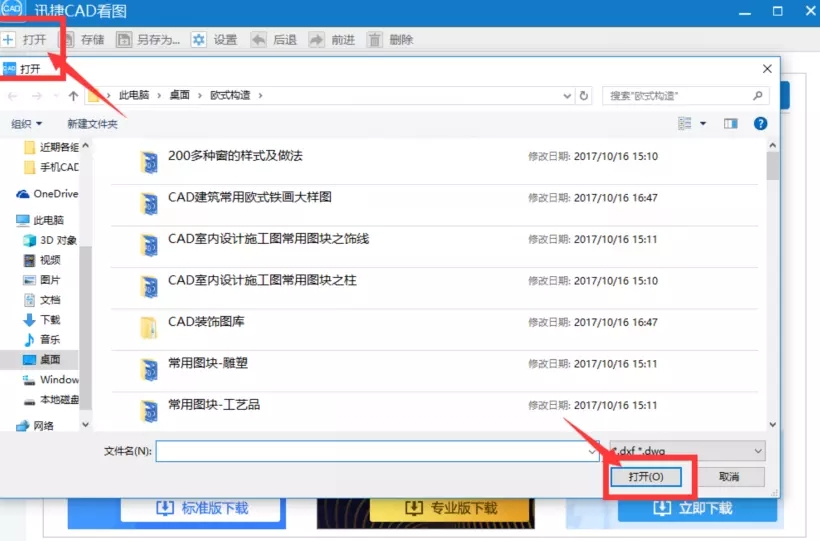820x541 pixels.
Task: Click the Back (后退) arrow toolbar icon
Action: [258, 40]
